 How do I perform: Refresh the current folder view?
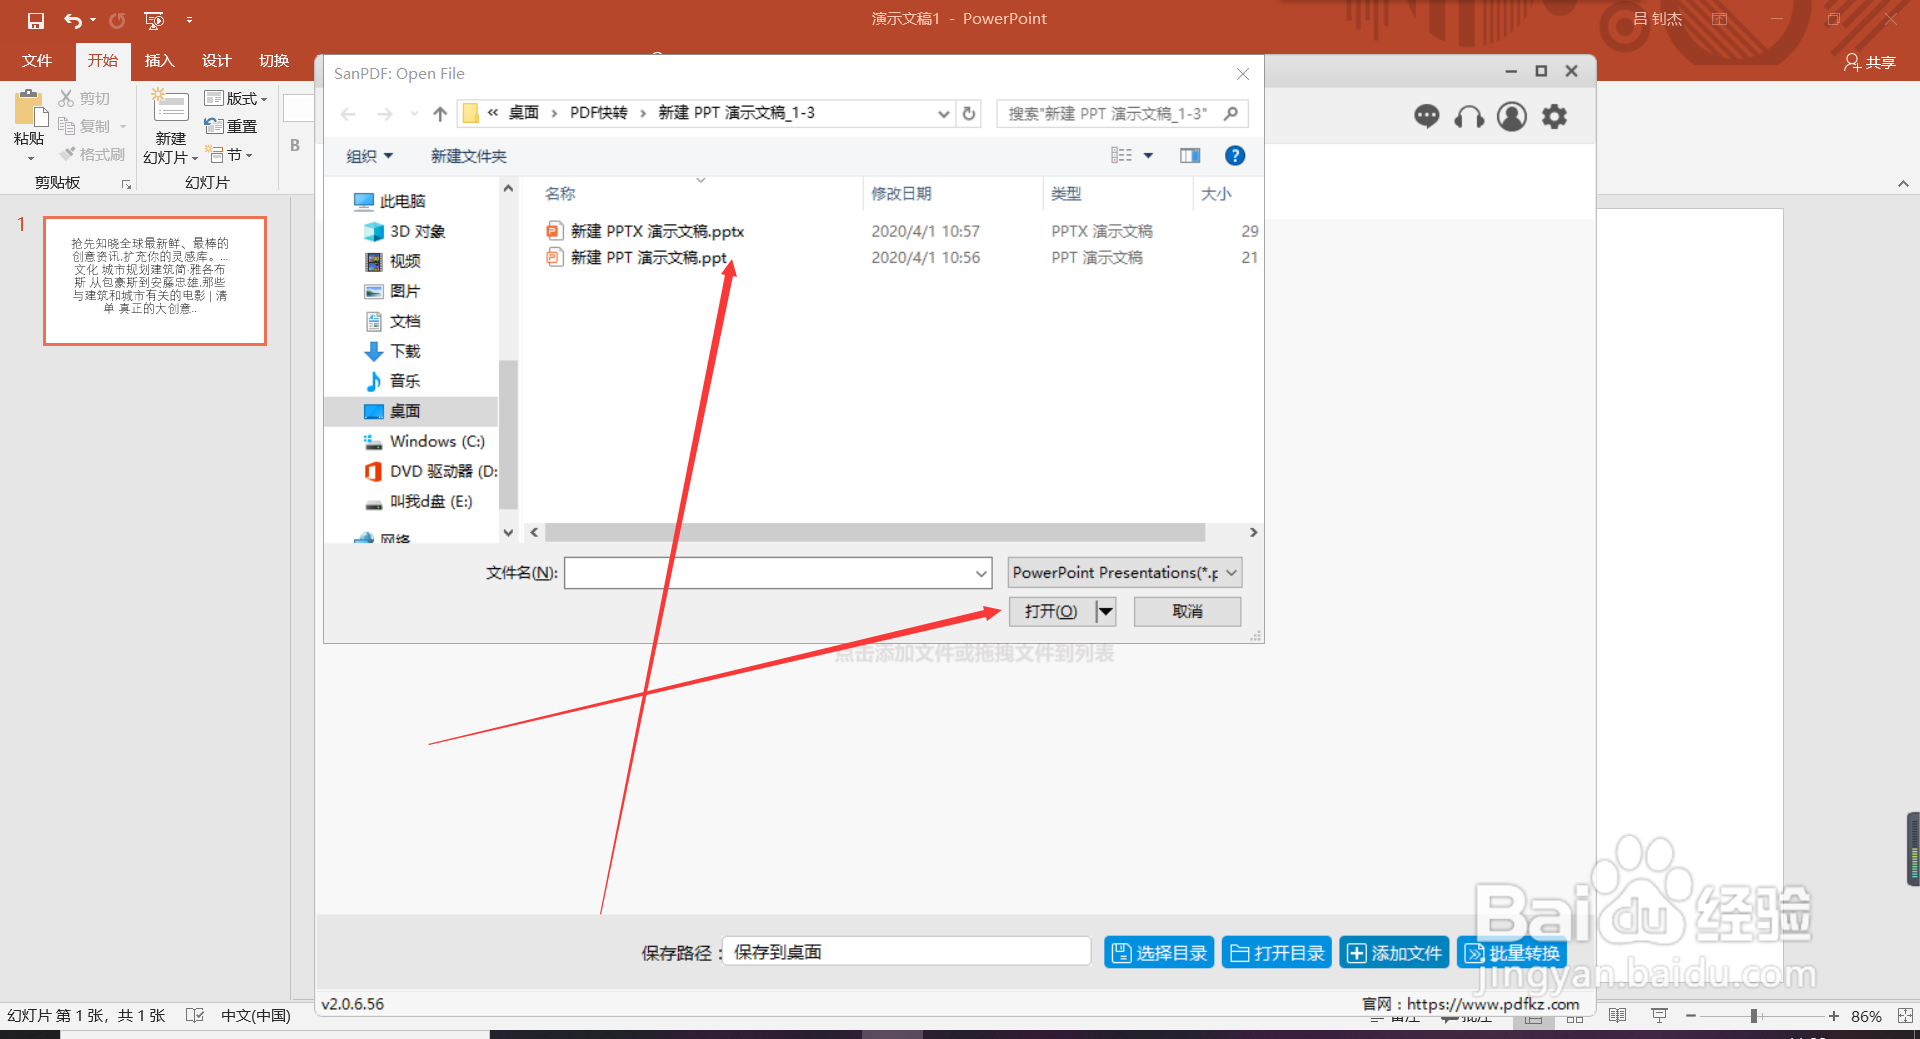click(969, 114)
